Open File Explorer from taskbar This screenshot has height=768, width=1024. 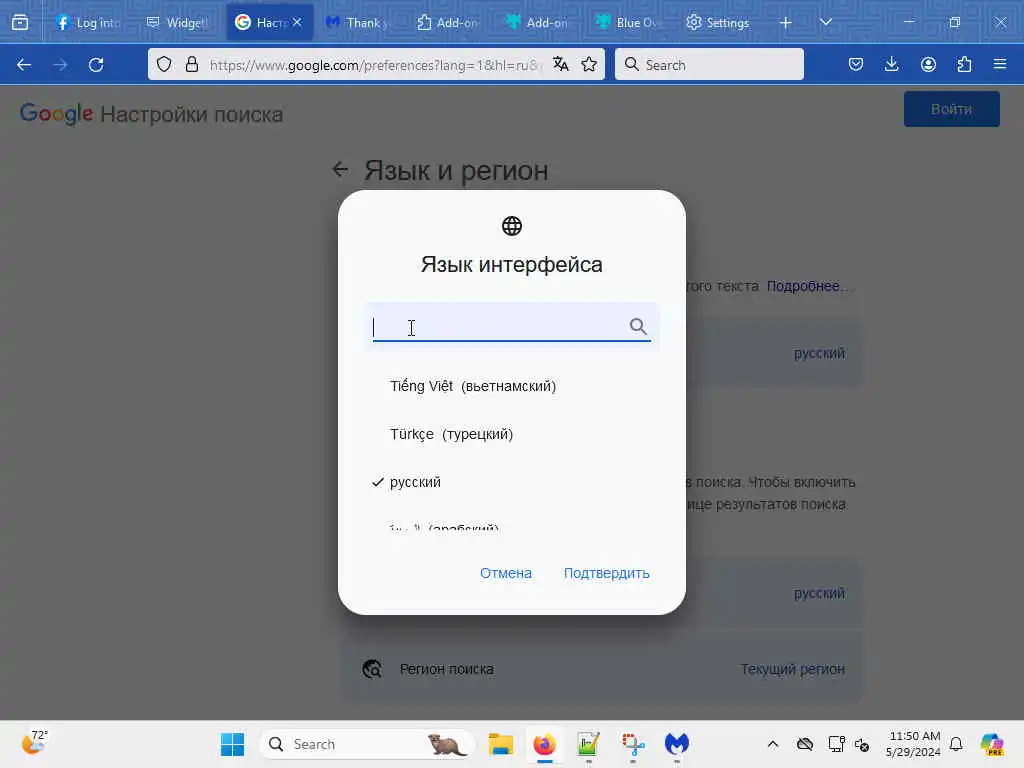click(x=501, y=744)
